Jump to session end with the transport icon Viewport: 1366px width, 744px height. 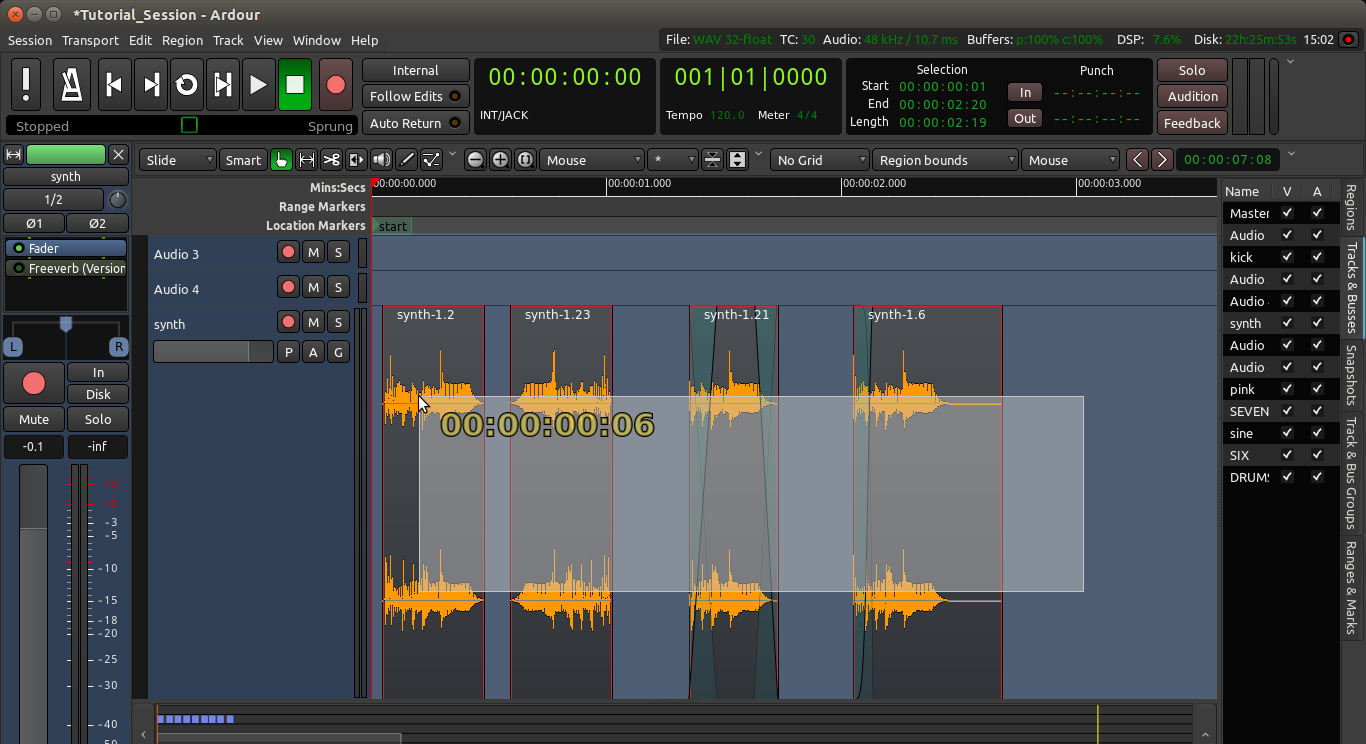click(150, 85)
